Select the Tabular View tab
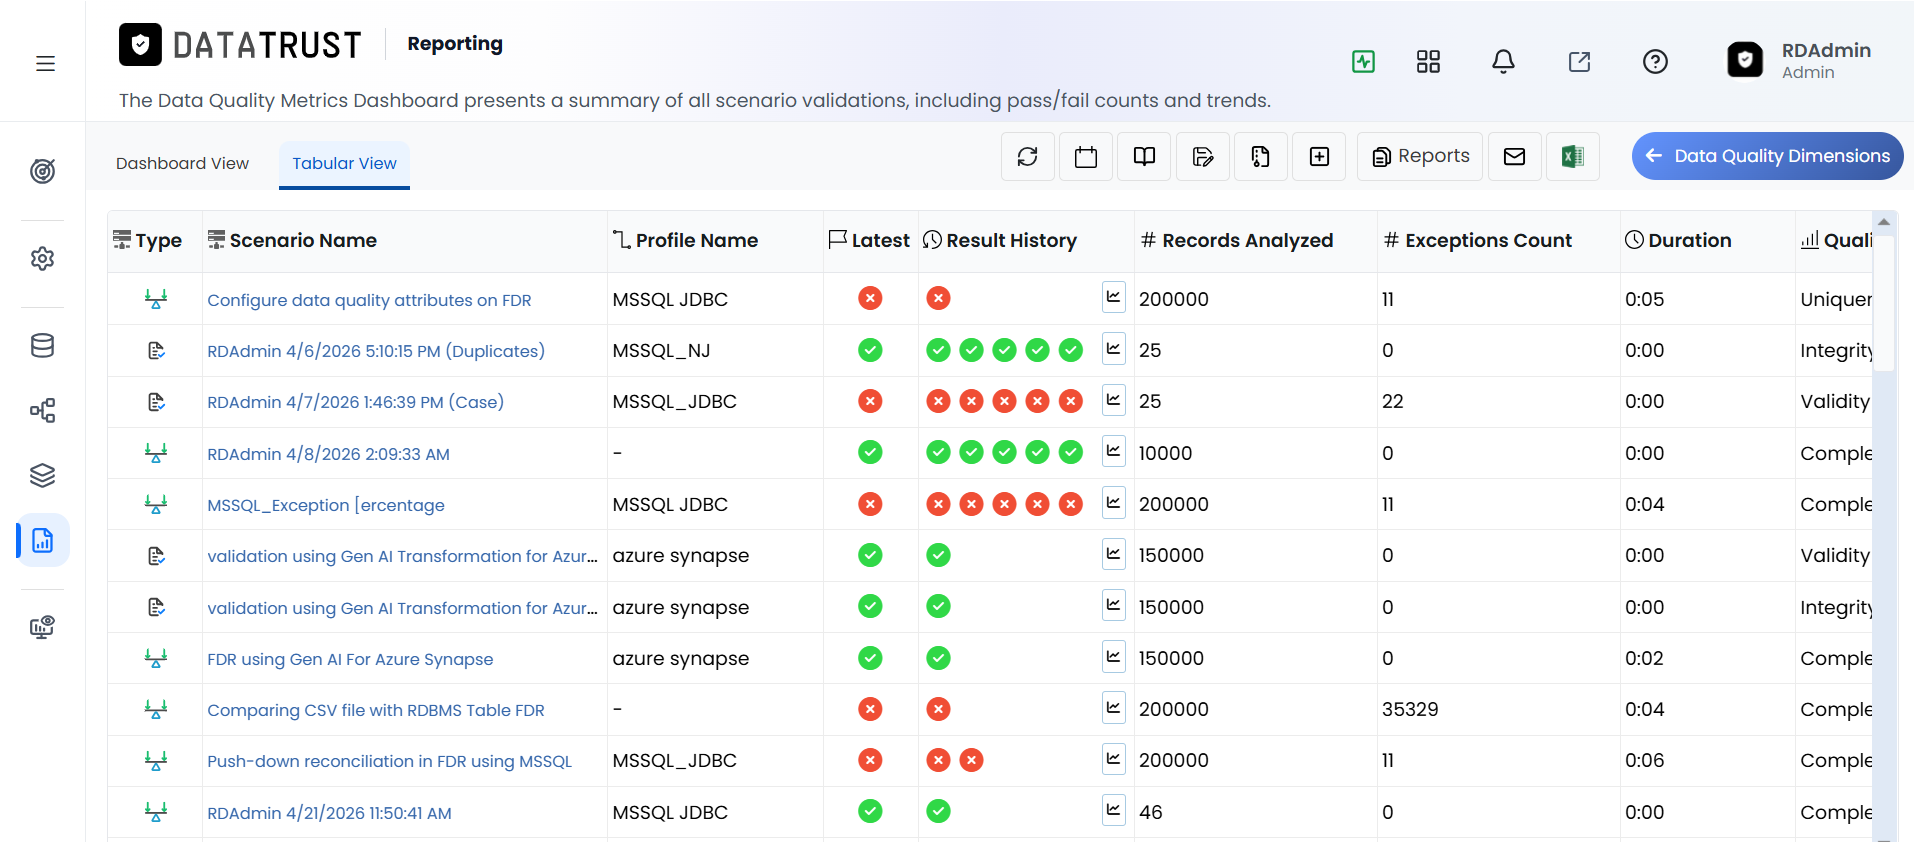The width and height of the screenshot is (1914, 842). pyautogui.click(x=344, y=163)
